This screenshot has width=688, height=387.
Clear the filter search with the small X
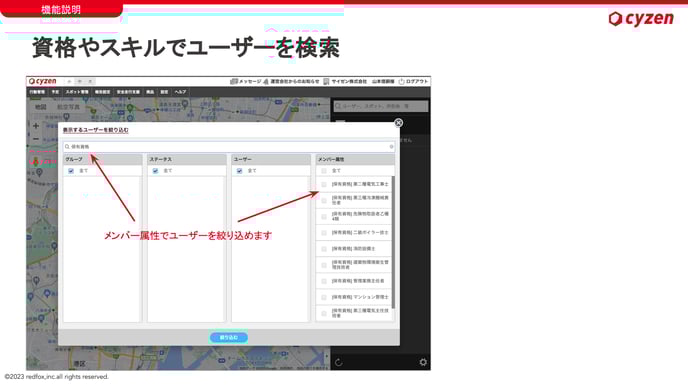391,147
